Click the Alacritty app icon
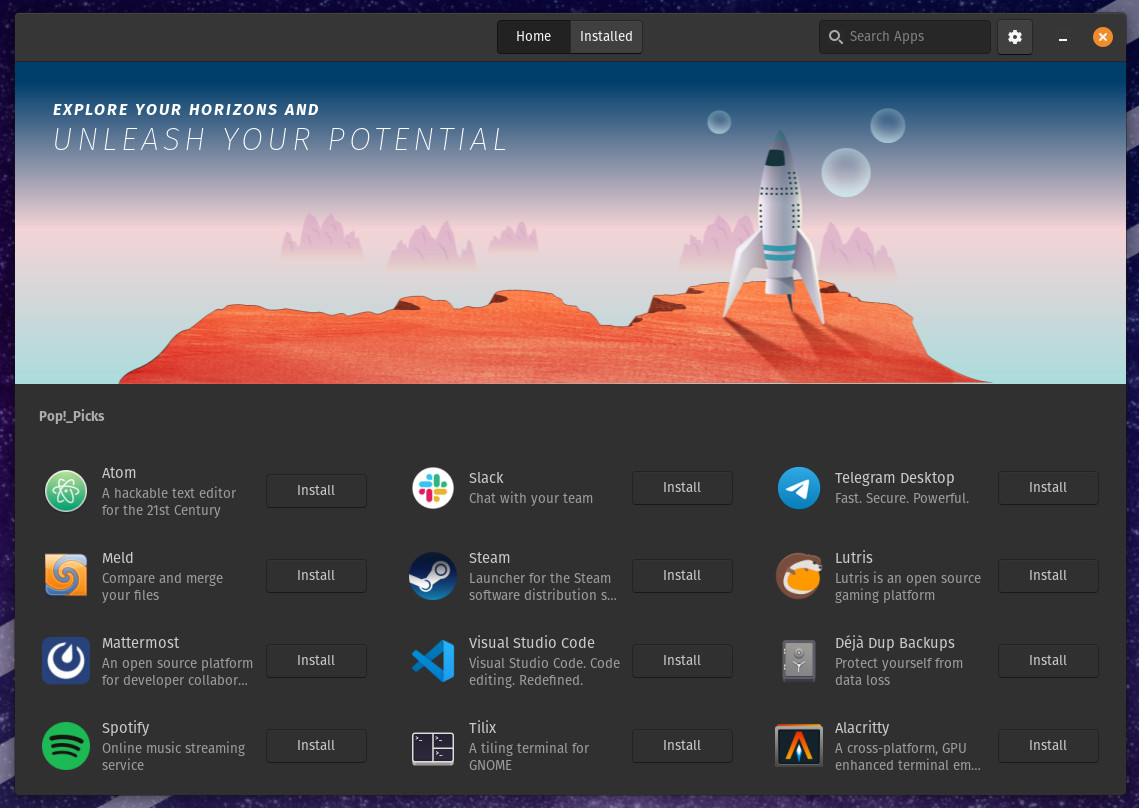This screenshot has width=1139, height=808. pyautogui.click(x=799, y=746)
